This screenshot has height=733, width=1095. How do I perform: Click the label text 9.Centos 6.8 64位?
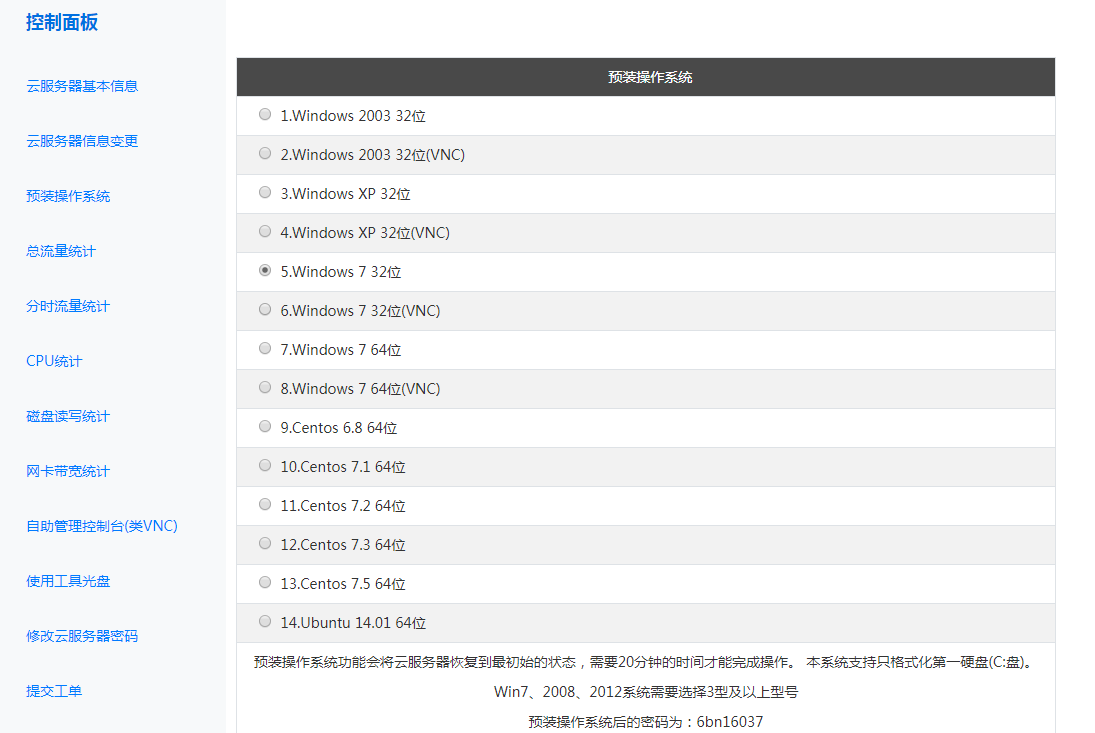pyautogui.click(x=339, y=428)
